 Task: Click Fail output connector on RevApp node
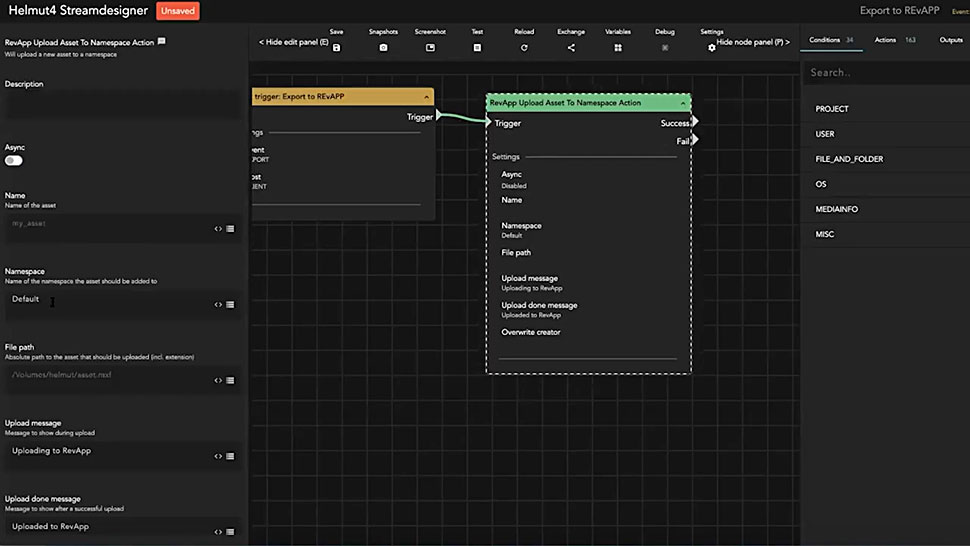(695, 140)
